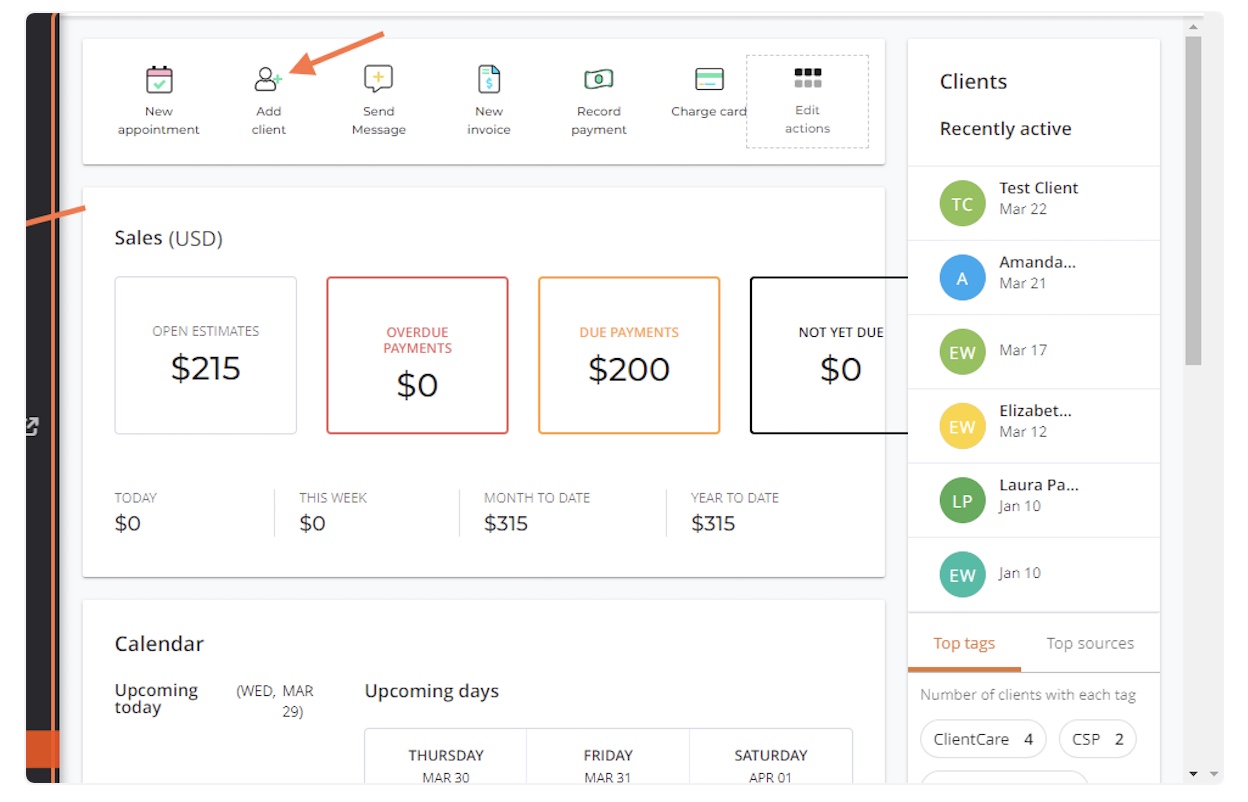Viewport: 1248px width, 802px height.
Task: Select the CSP tag chip
Action: click(1098, 739)
